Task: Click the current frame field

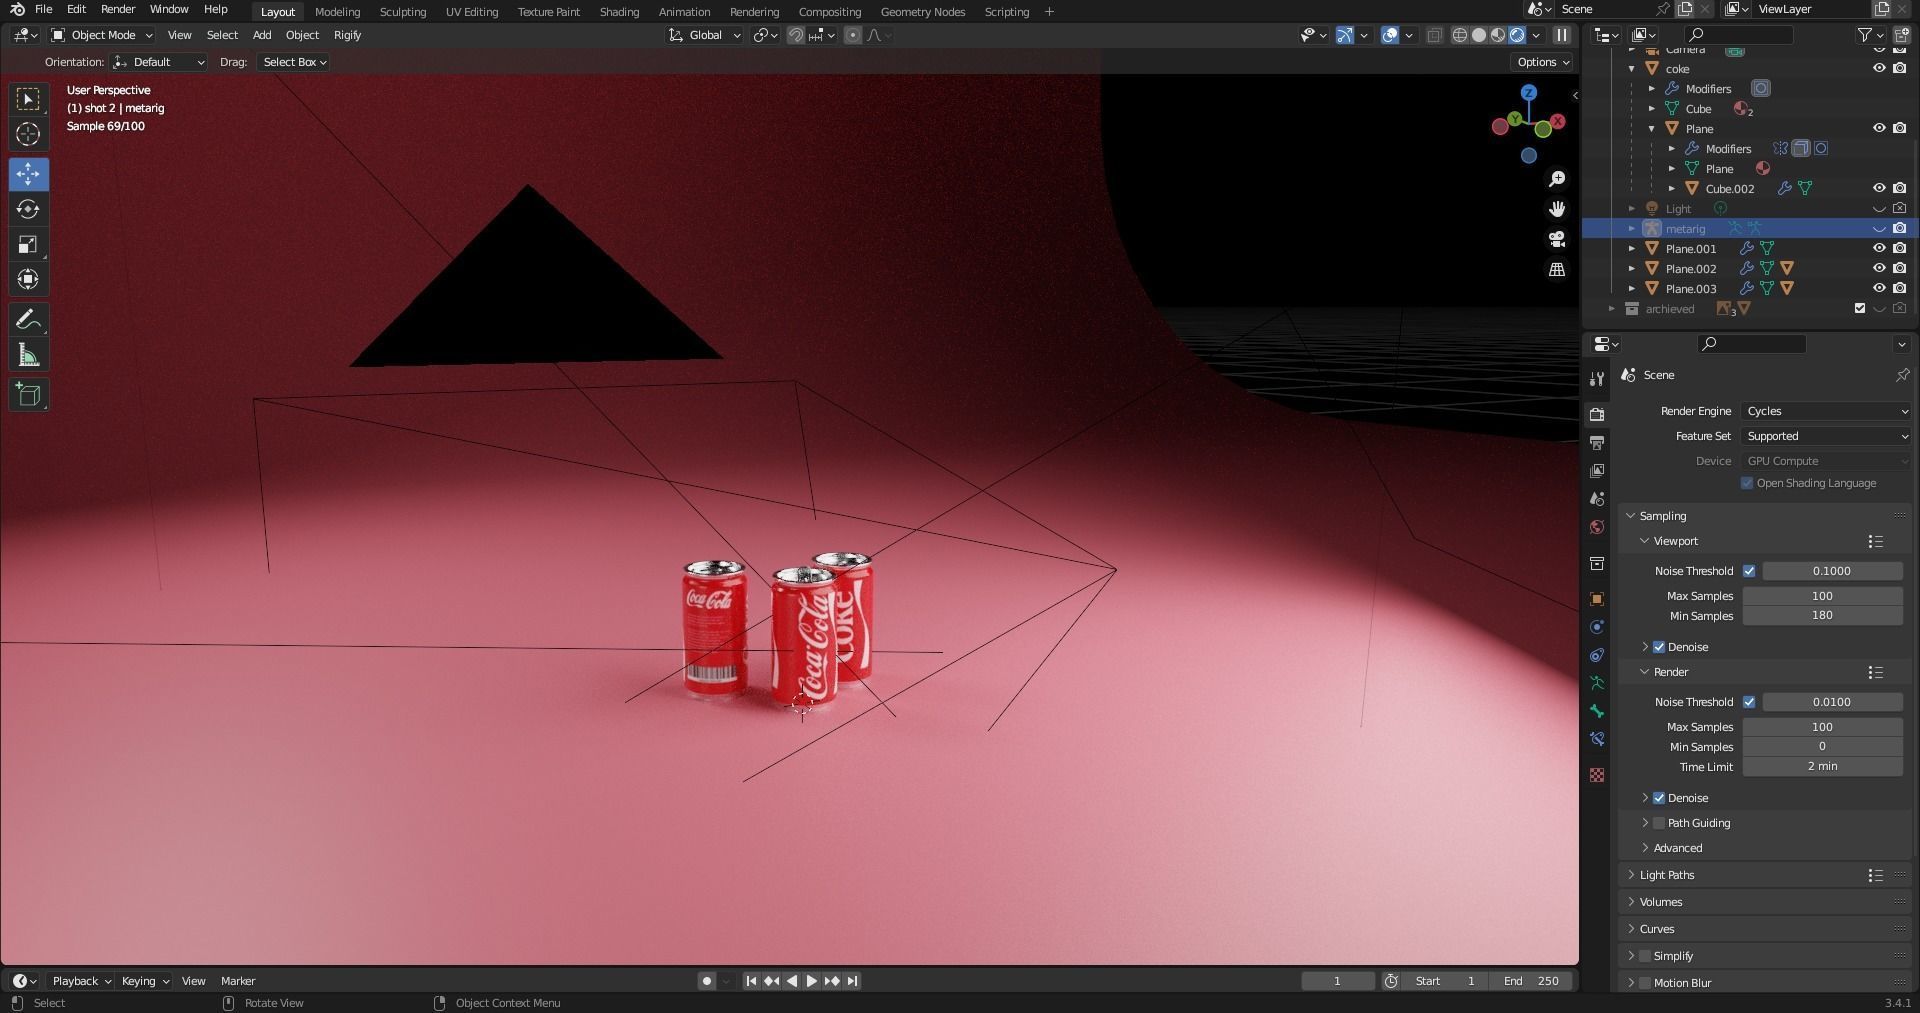Action: click(1337, 981)
